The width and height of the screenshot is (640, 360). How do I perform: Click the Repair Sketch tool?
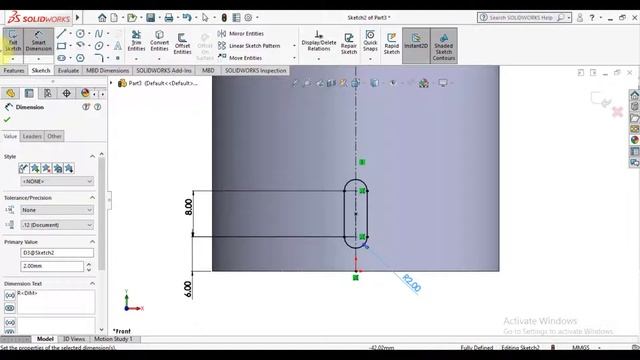[x=349, y=43]
